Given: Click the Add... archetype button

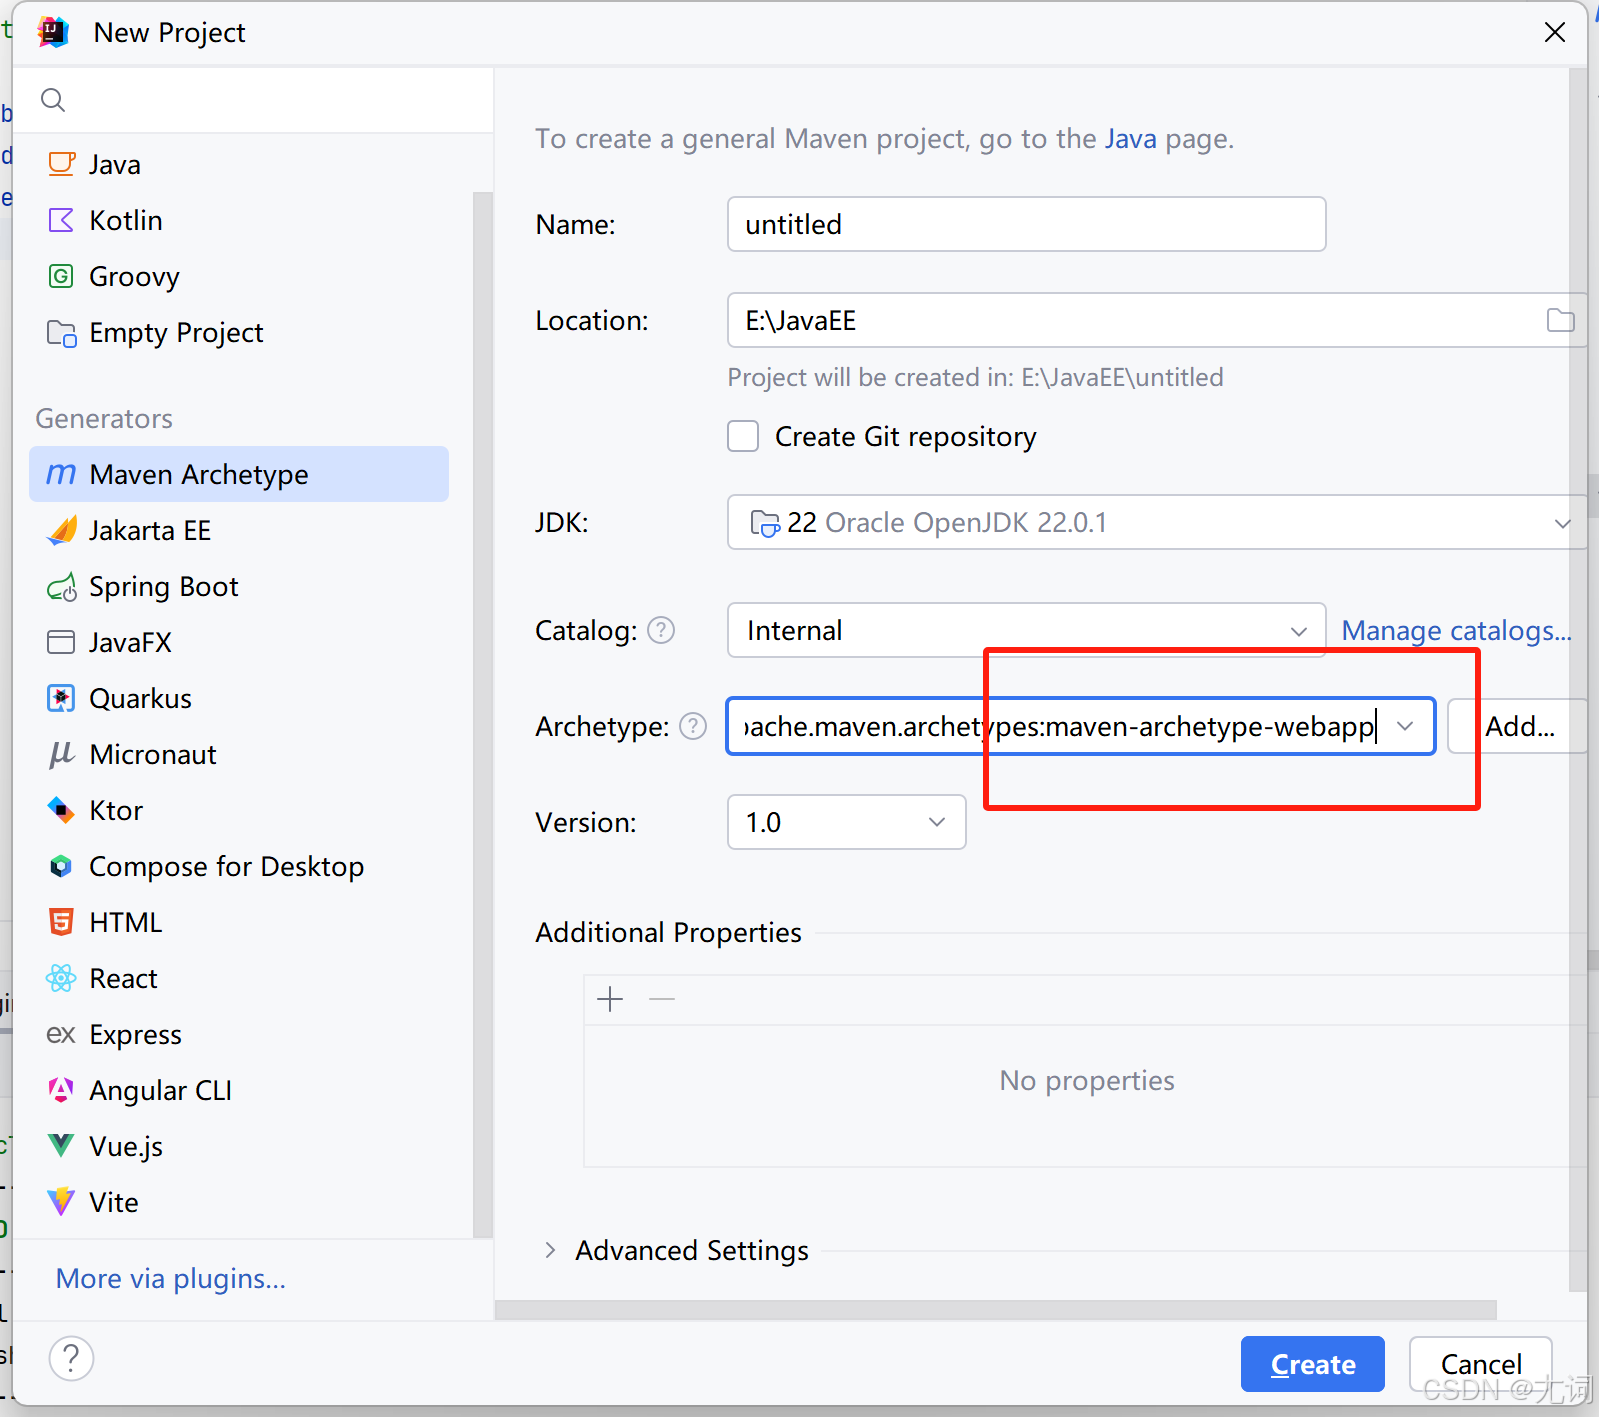Looking at the screenshot, I should [x=1518, y=726].
